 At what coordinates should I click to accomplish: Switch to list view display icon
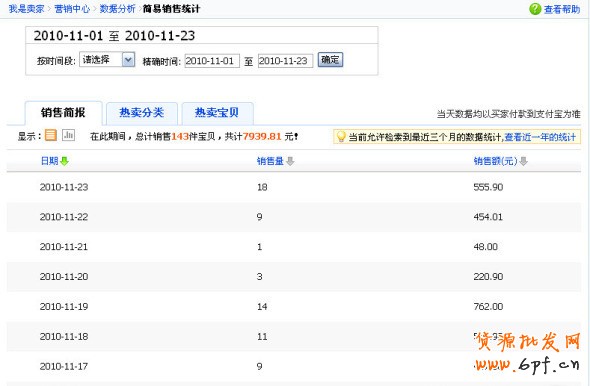tap(51, 135)
